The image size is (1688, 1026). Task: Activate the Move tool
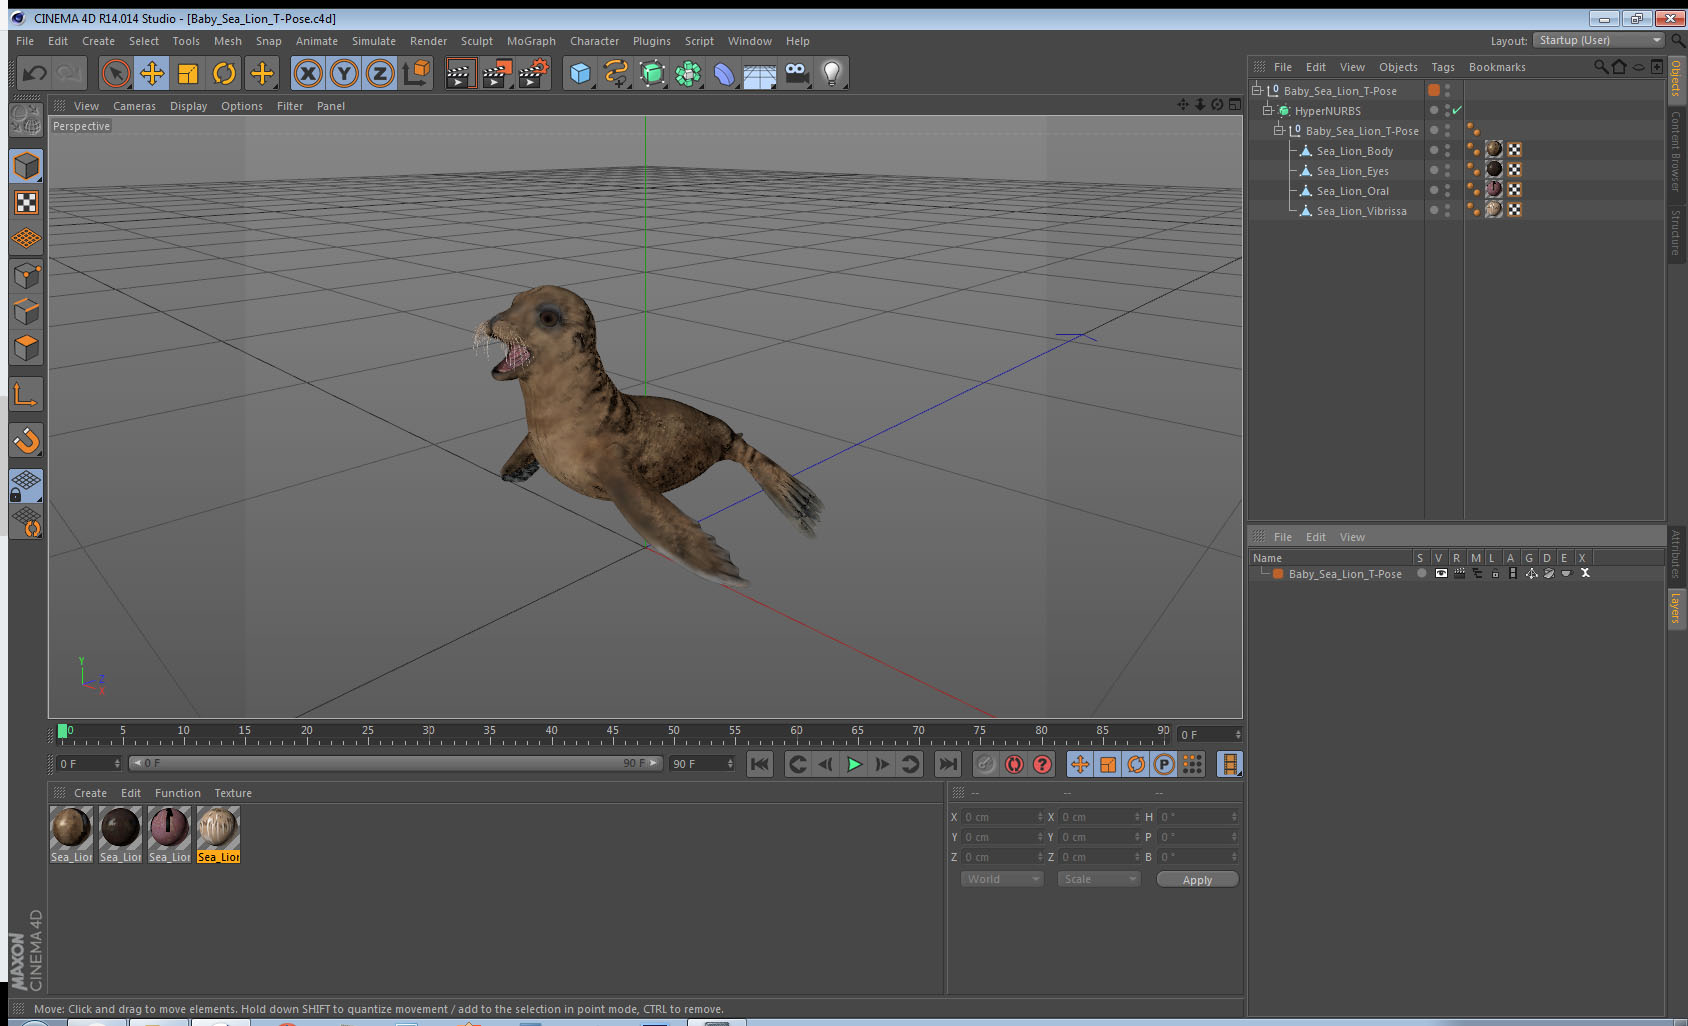coord(152,73)
